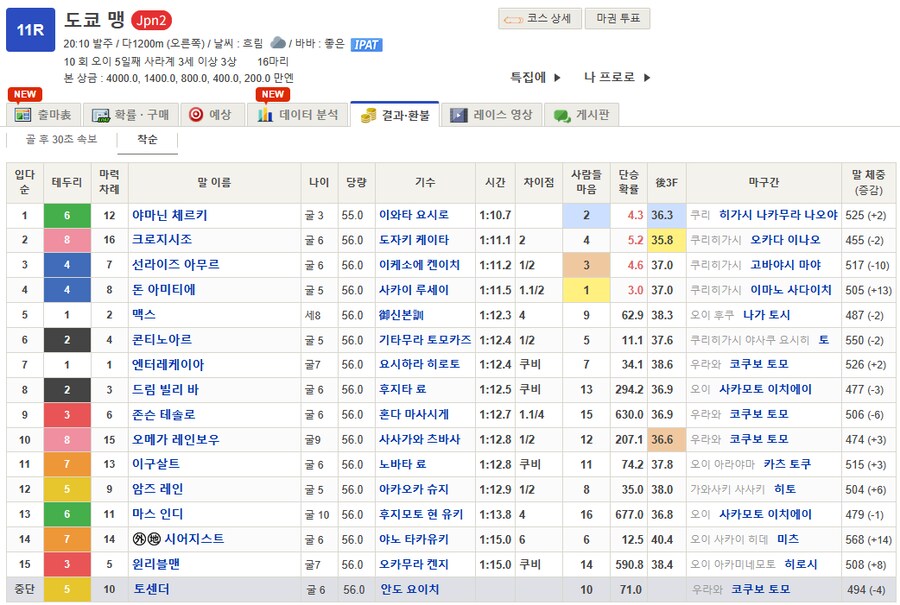Screen dimensions: 900x605
Task: Click the speech bubble icon for 게시판
Action: tap(562, 115)
